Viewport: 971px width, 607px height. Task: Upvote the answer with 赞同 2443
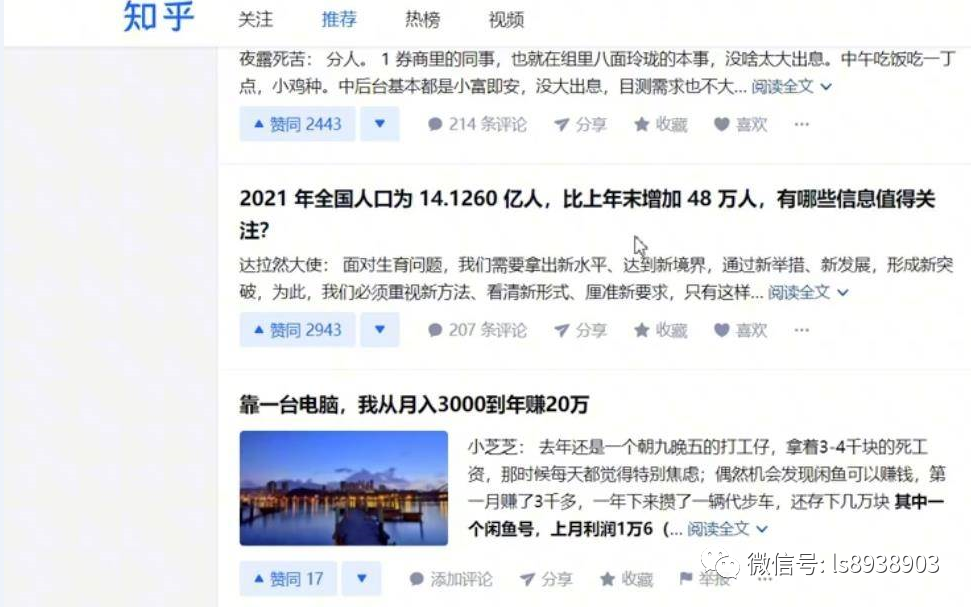coord(298,124)
